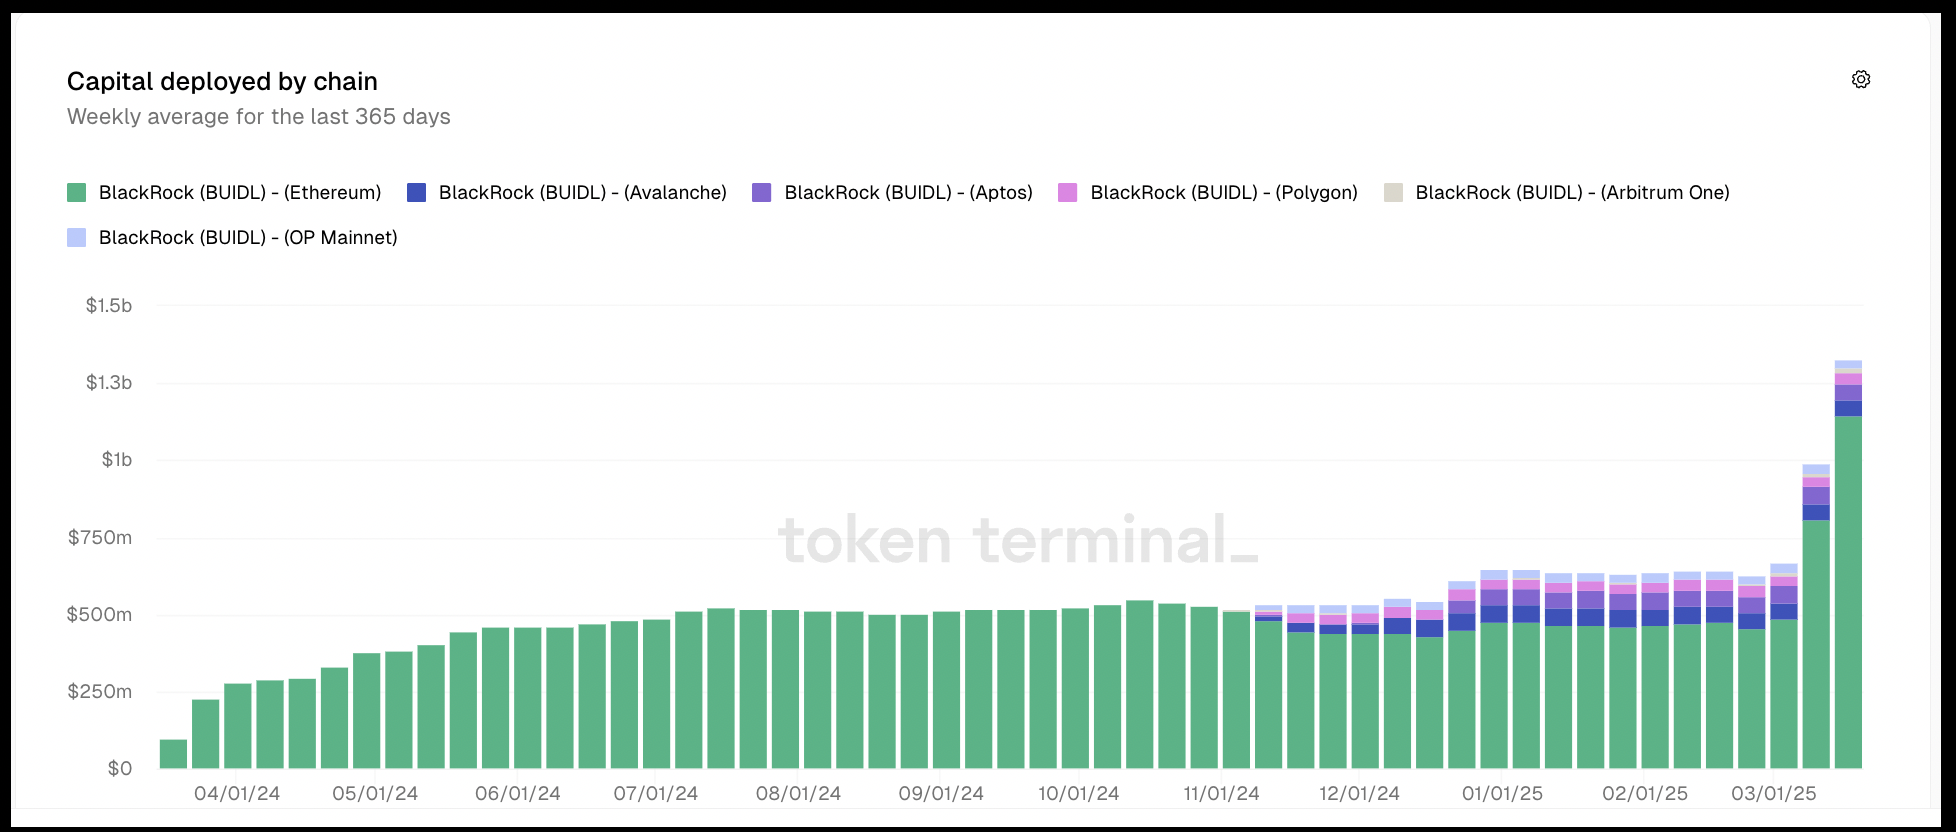The width and height of the screenshot is (1956, 832).
Task: Click the 03/01/25 x-axis date label
Action: [1773, 794]
